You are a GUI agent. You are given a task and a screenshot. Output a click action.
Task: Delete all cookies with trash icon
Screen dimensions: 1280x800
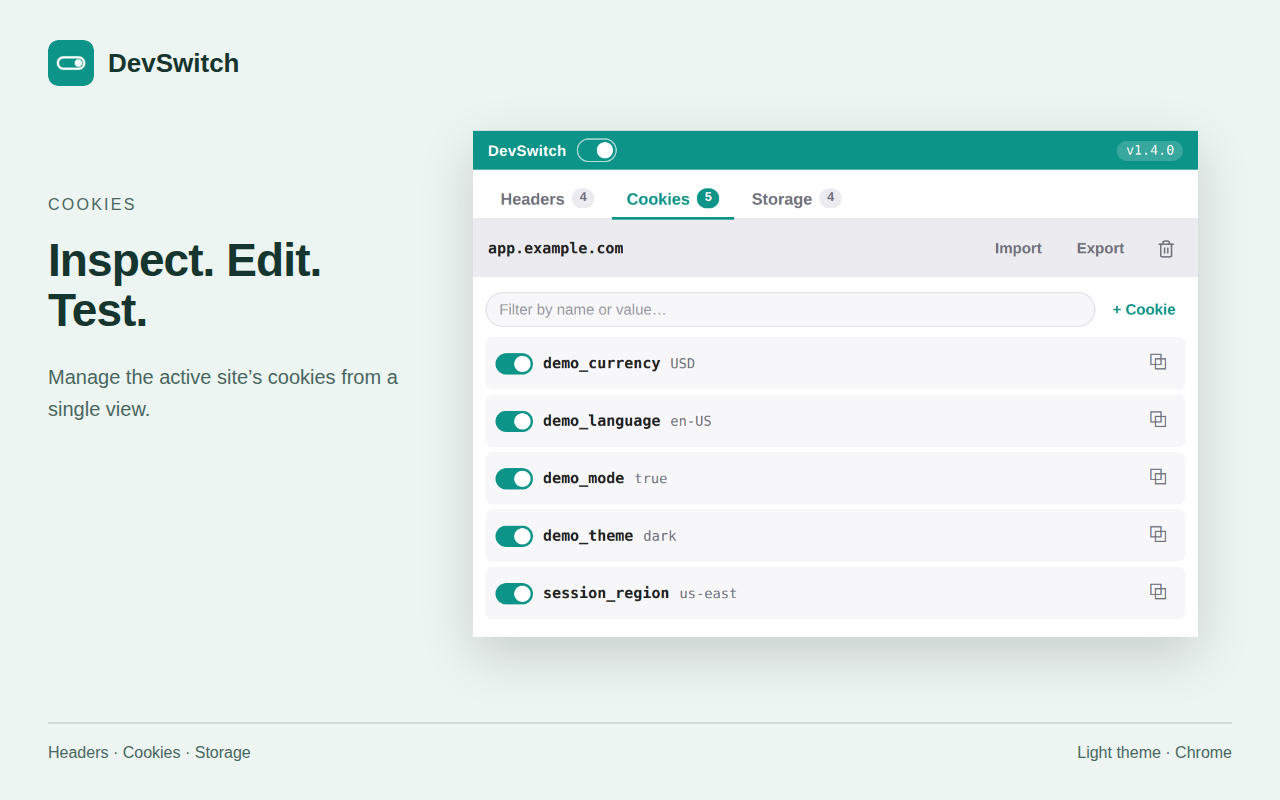(x=1166, y=248)
